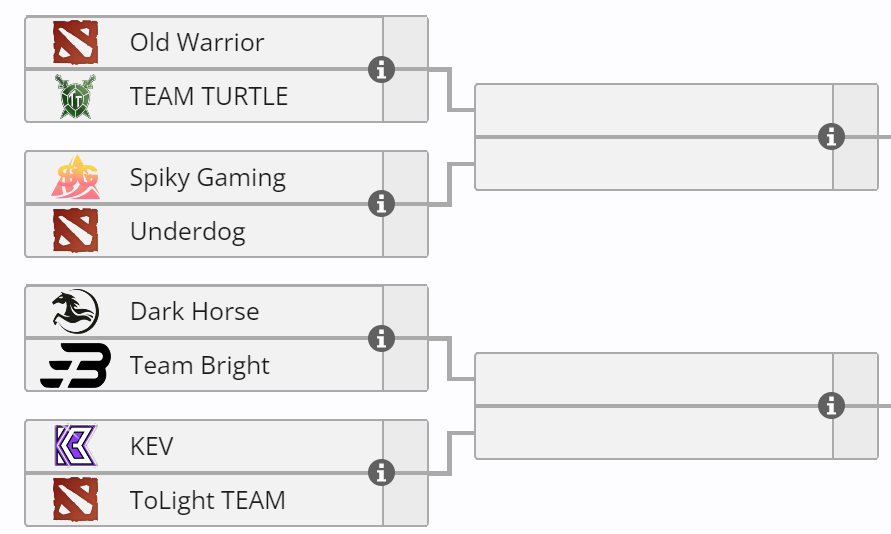Select the Old Warrior team name

(197, 43)
